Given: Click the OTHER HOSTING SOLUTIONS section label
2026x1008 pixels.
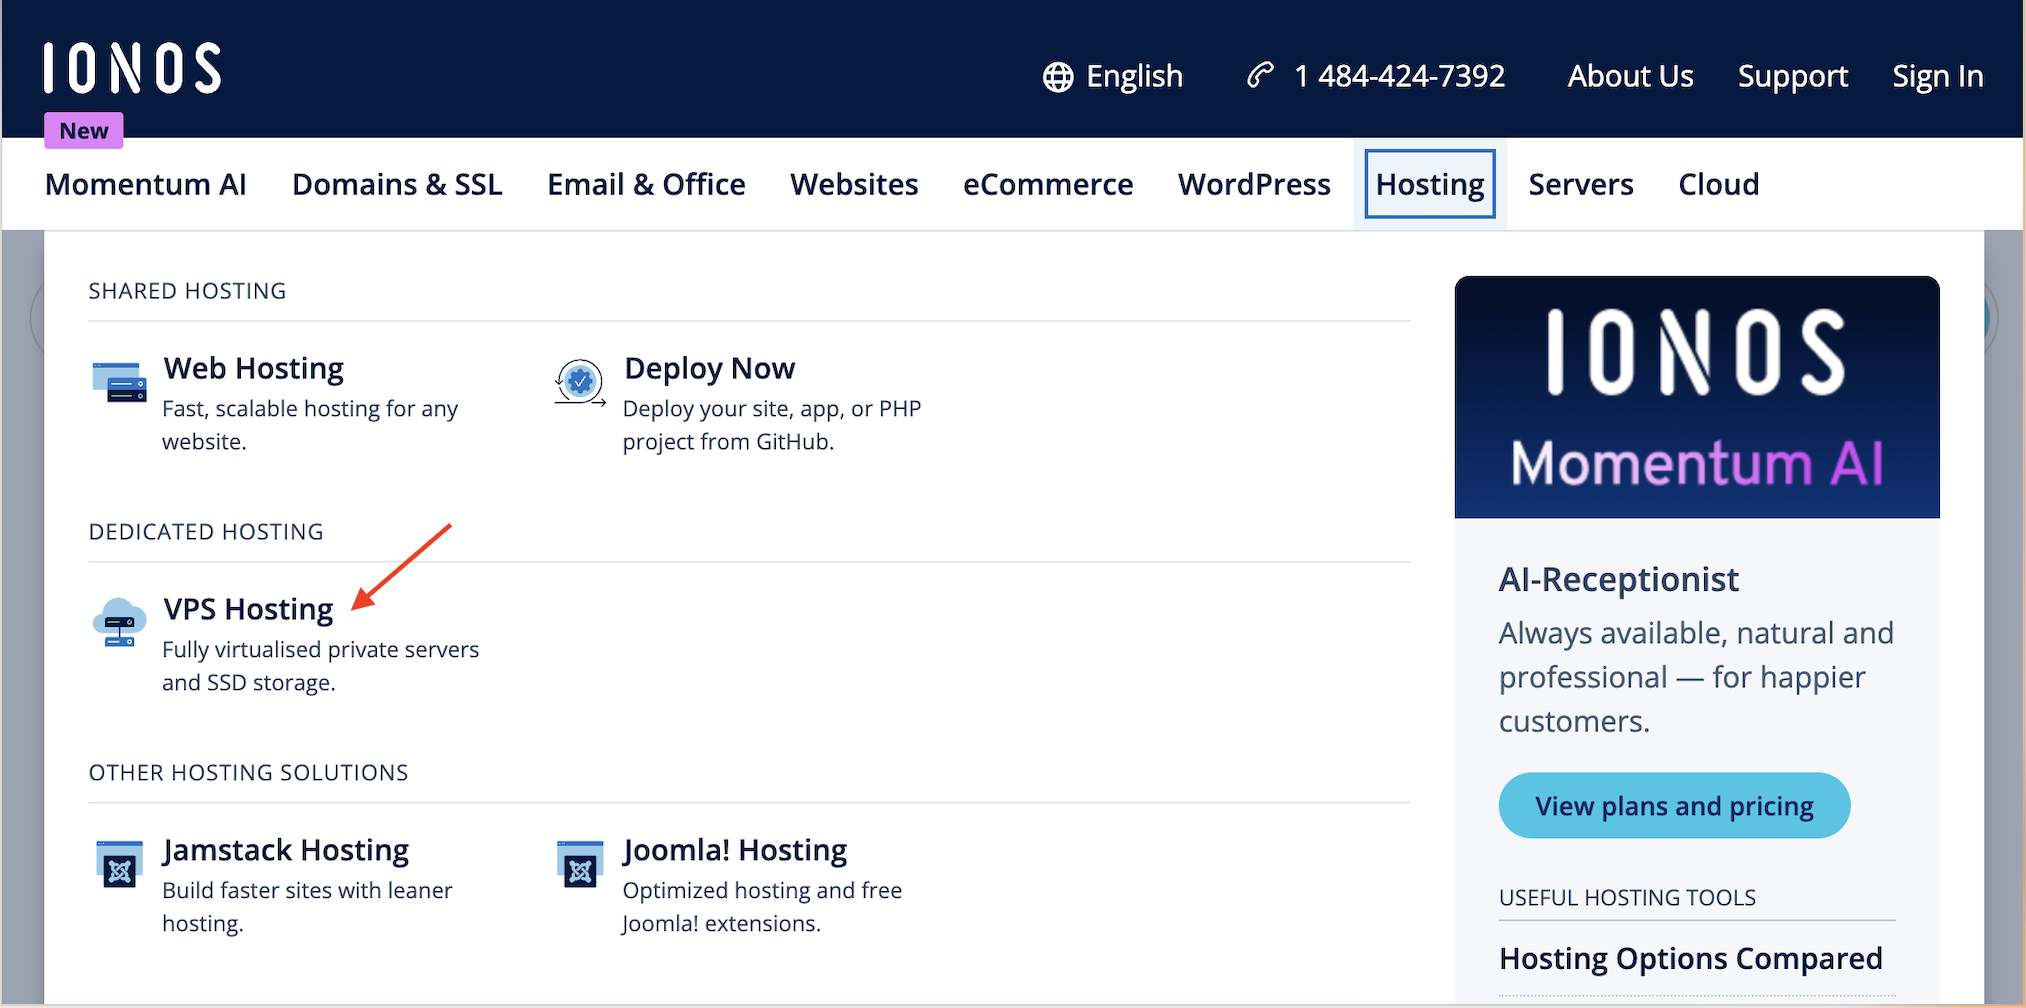Looking at the screenshot, I should pyautogui.click(x=248, y=773).
